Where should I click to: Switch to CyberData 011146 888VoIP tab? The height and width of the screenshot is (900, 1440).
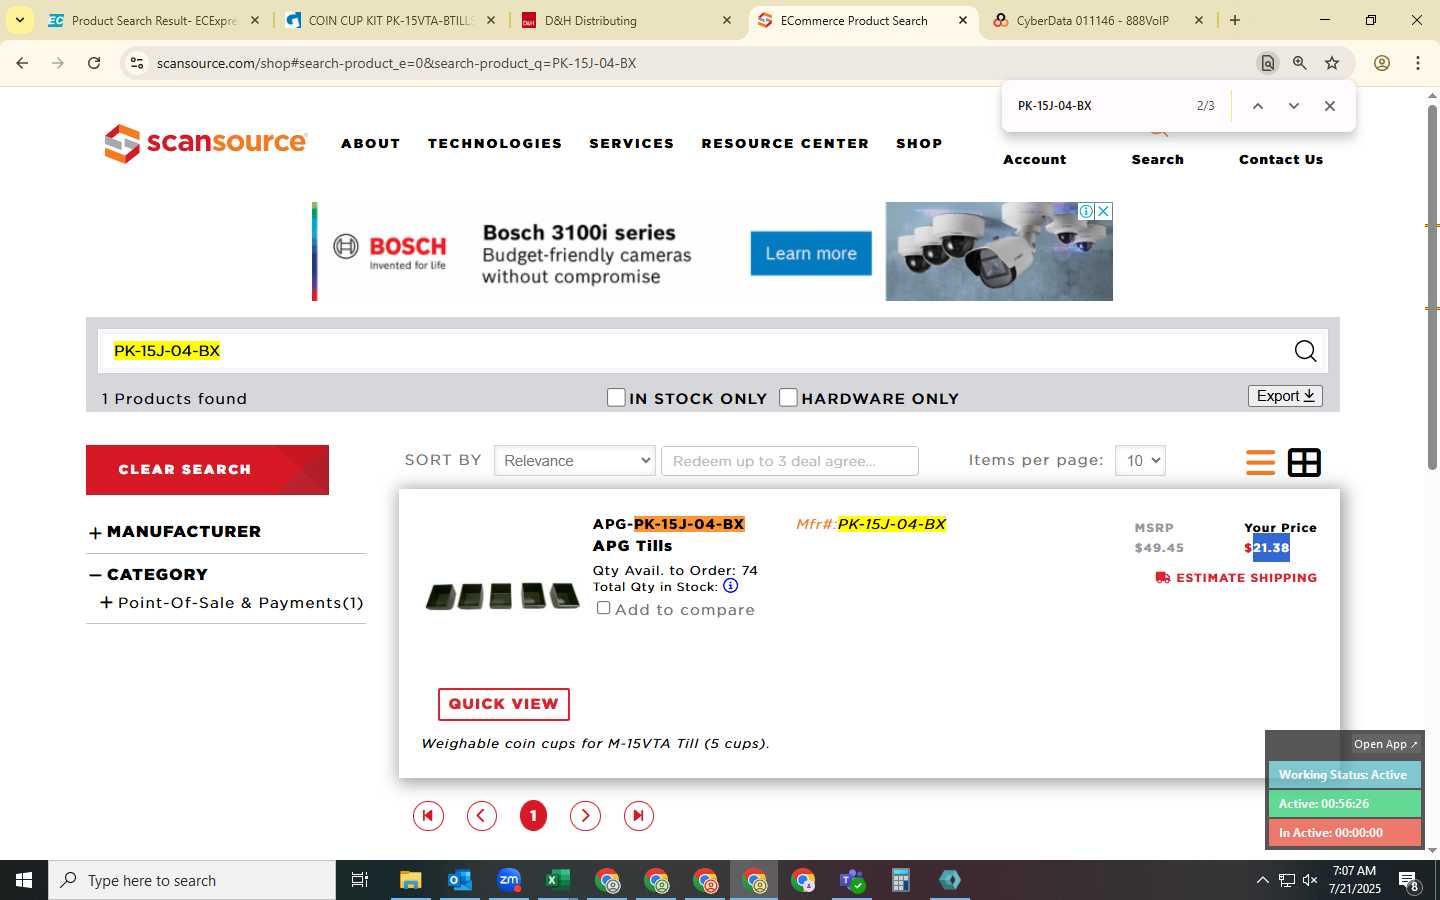[1098, 20]
